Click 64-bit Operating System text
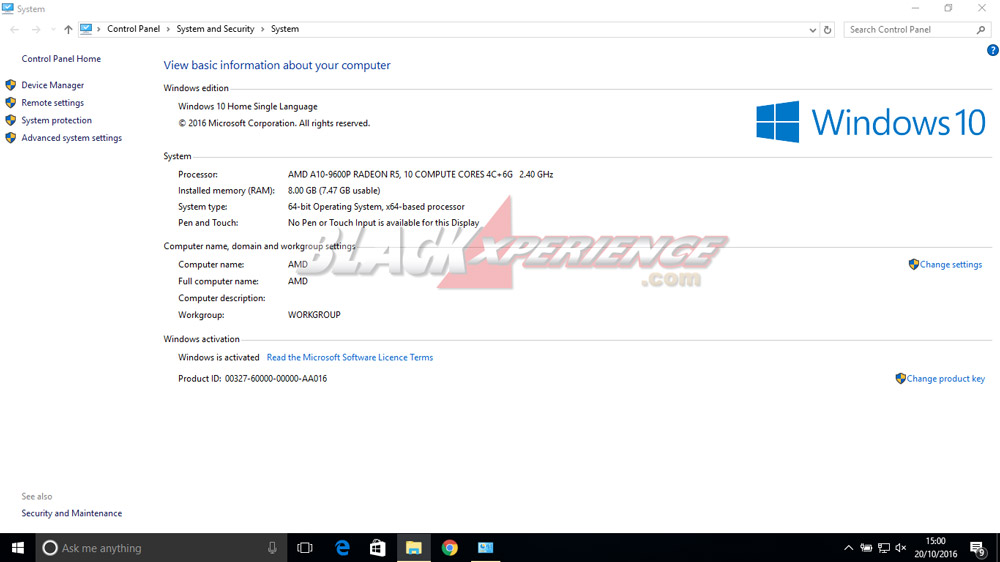 376,207
